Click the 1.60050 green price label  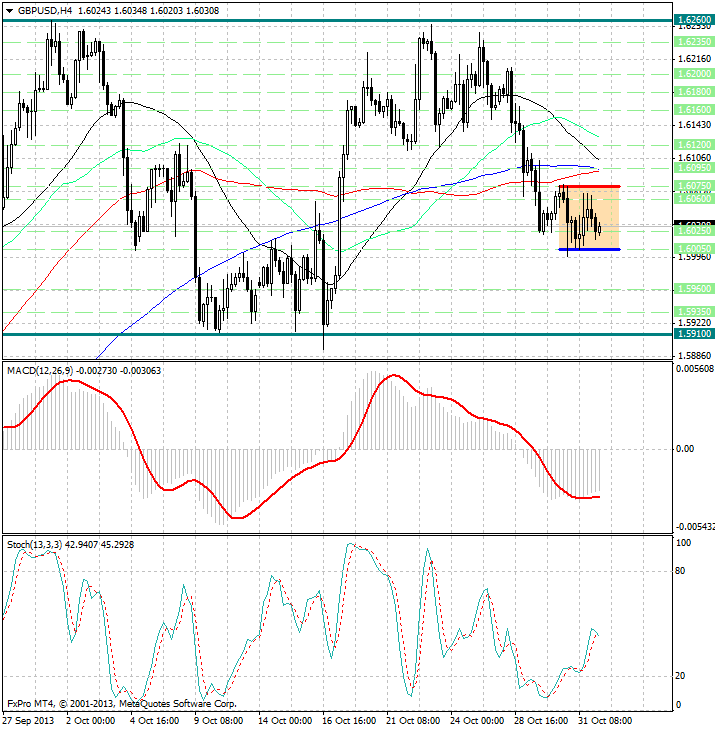pos(693,249)
